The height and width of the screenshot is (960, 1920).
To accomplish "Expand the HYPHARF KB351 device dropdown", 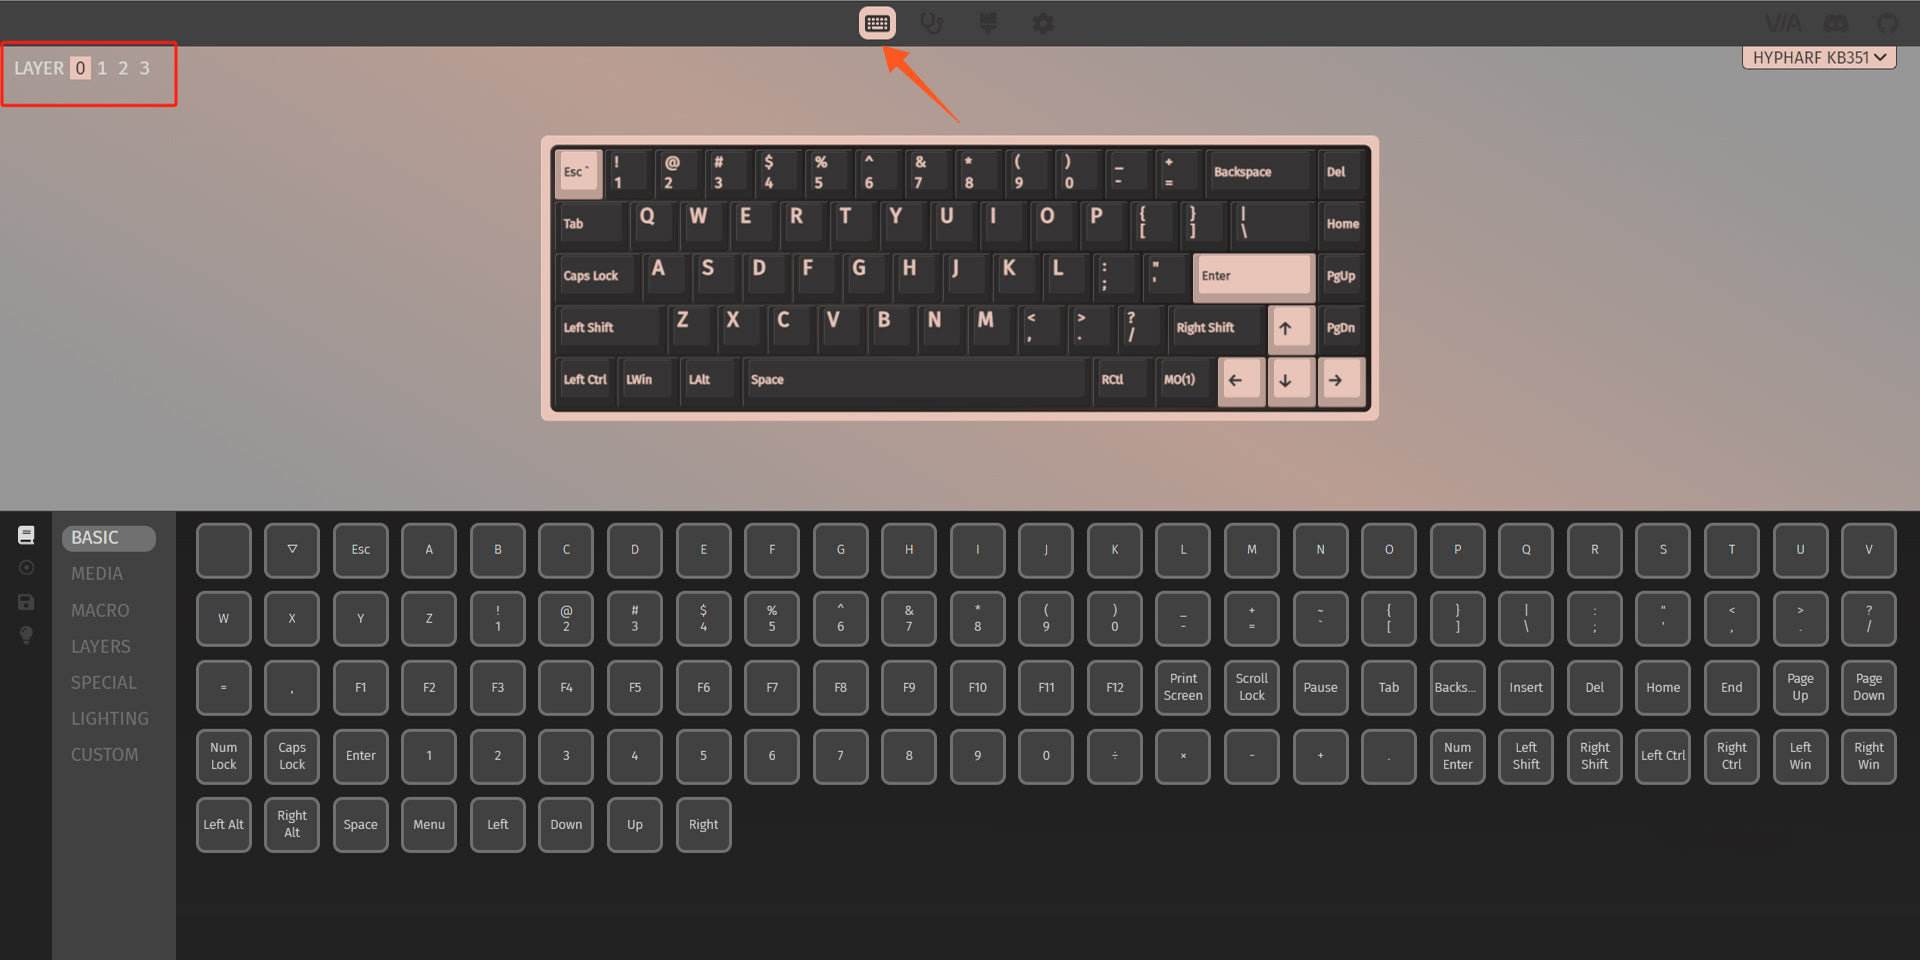I will 1819,58.
